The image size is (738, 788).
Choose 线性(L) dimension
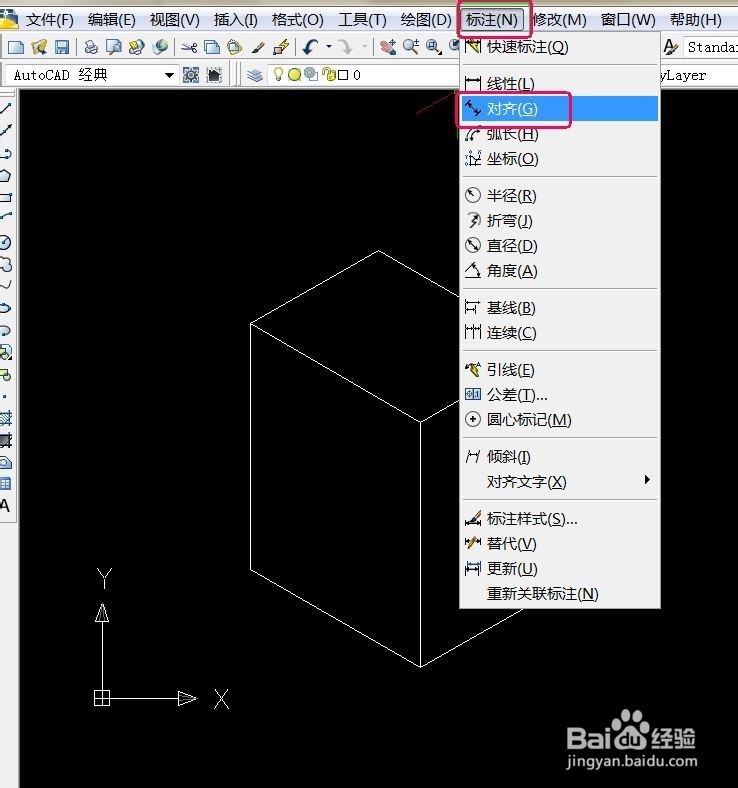tap(560, 83)
